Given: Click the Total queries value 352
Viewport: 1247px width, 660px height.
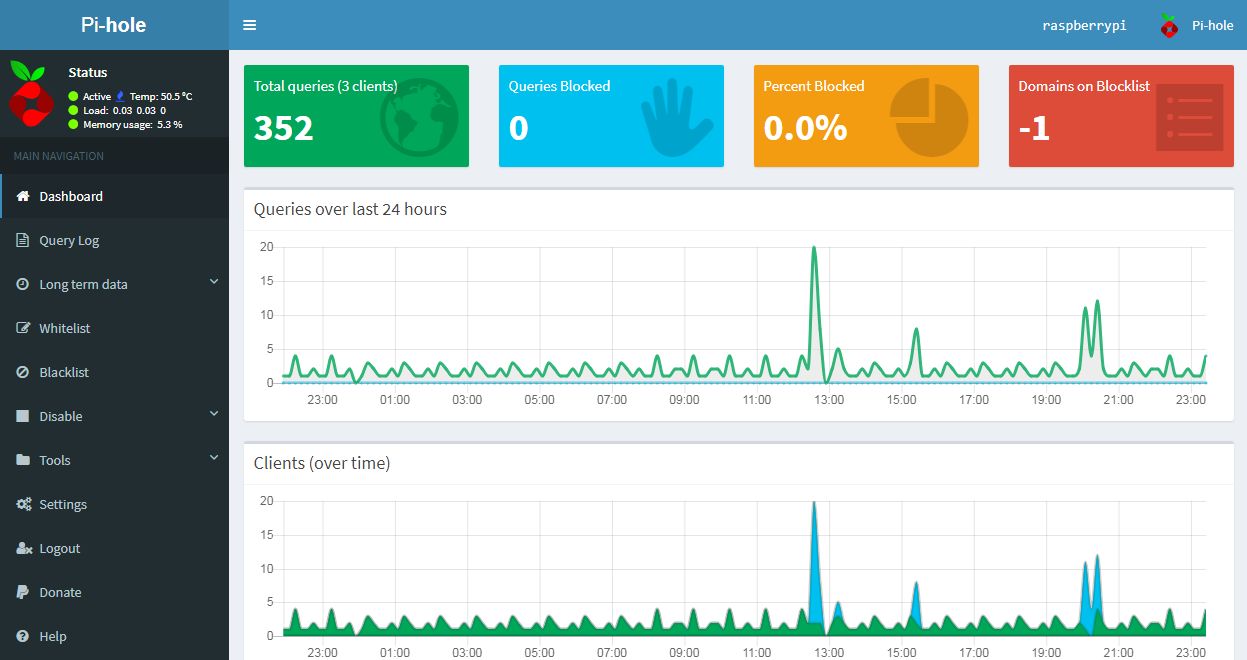Looking at the screenshot, I should (283, 128).
